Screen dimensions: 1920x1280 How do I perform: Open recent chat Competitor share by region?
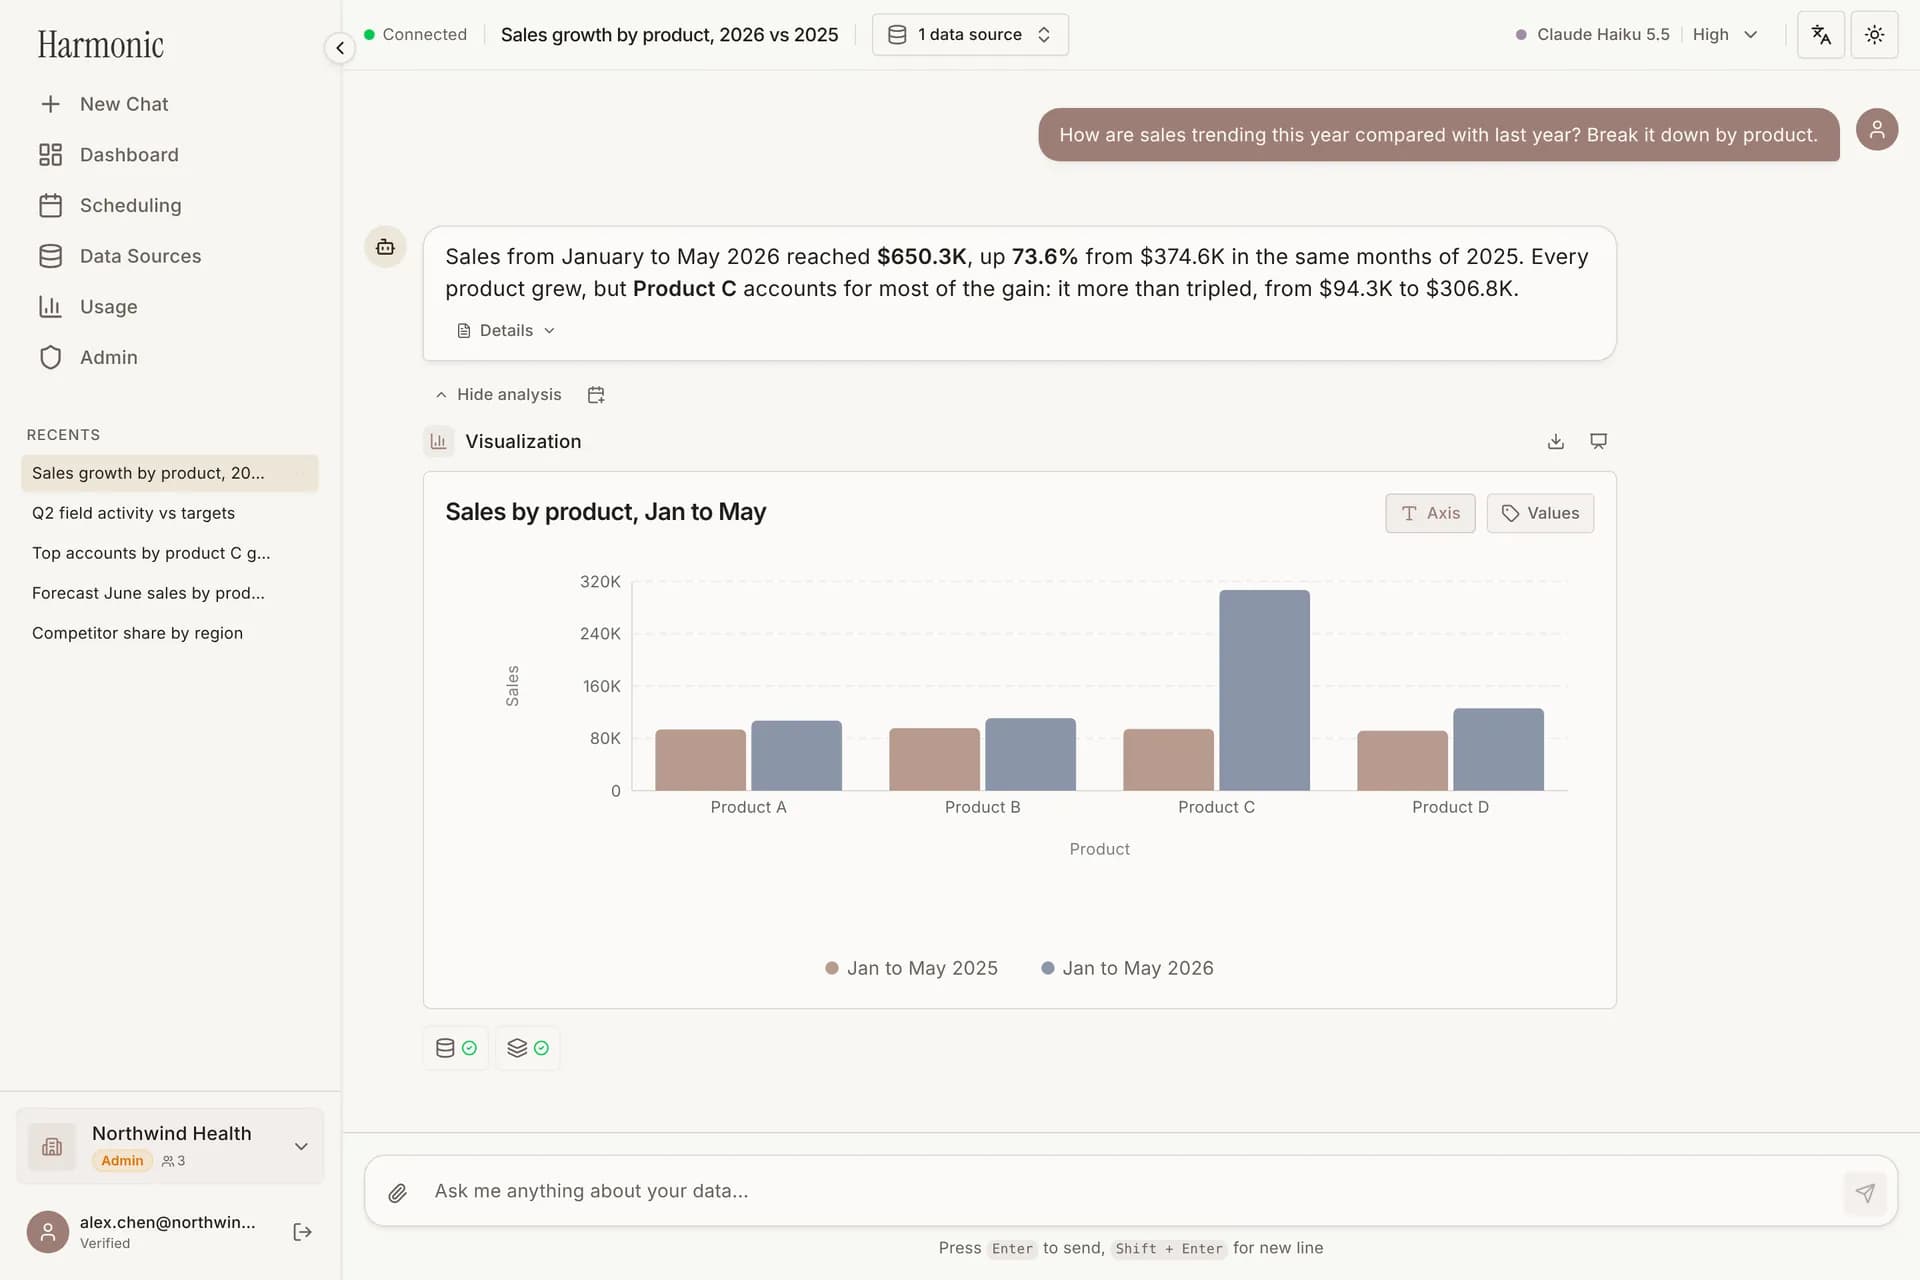click(170, 633)
